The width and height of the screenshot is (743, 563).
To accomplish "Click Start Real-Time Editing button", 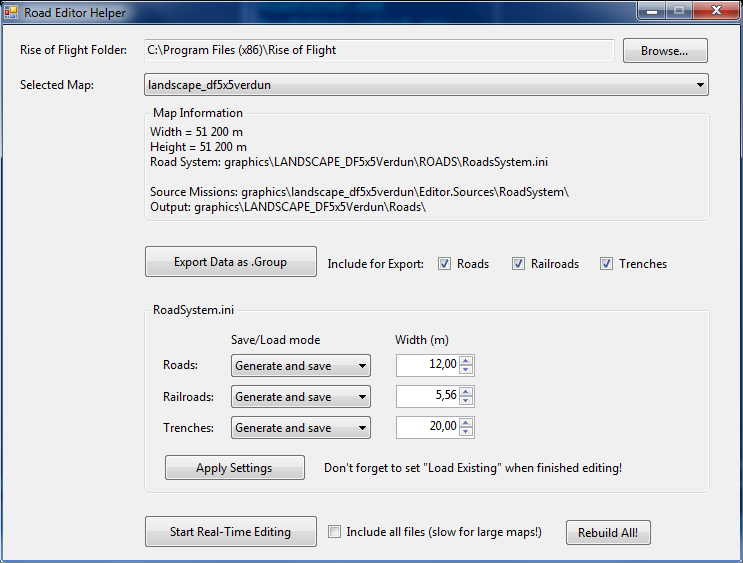I will coord(231,532).
